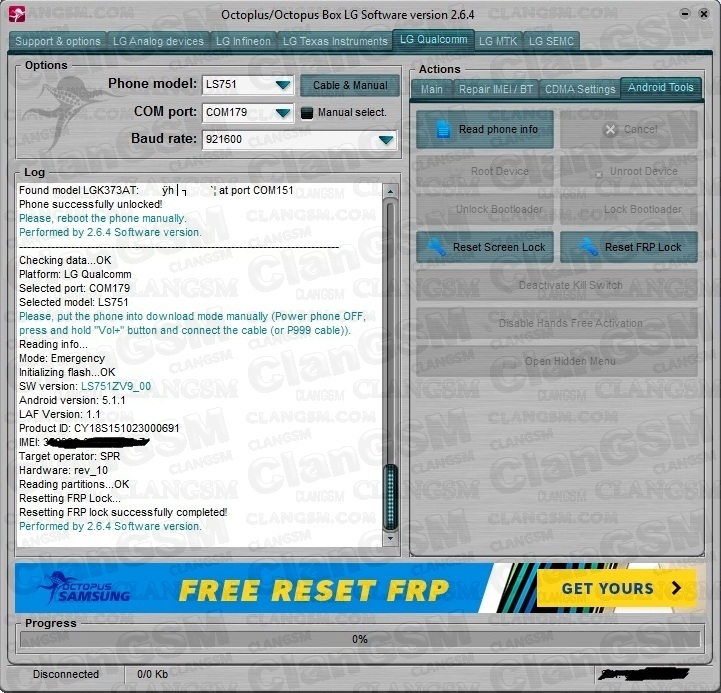Screen dimensions: 721x693
Task: Open the LG Analog devices tab
Action: click(x=158, y=41)
